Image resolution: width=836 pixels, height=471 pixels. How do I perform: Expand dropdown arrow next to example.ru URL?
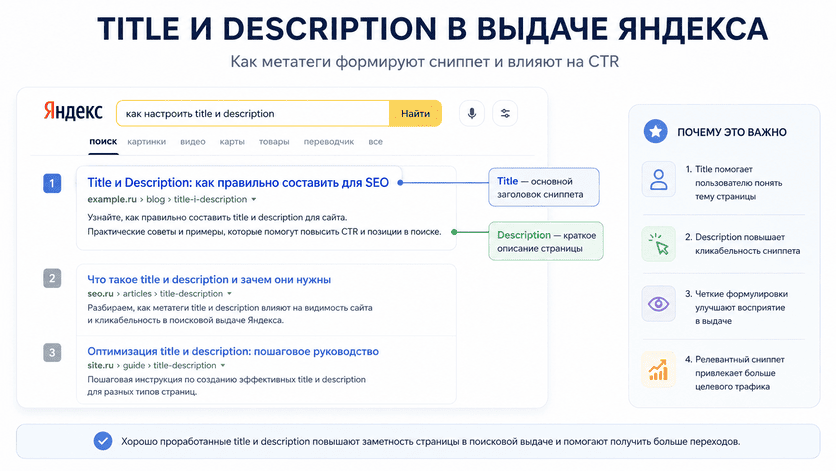(254, 199)
